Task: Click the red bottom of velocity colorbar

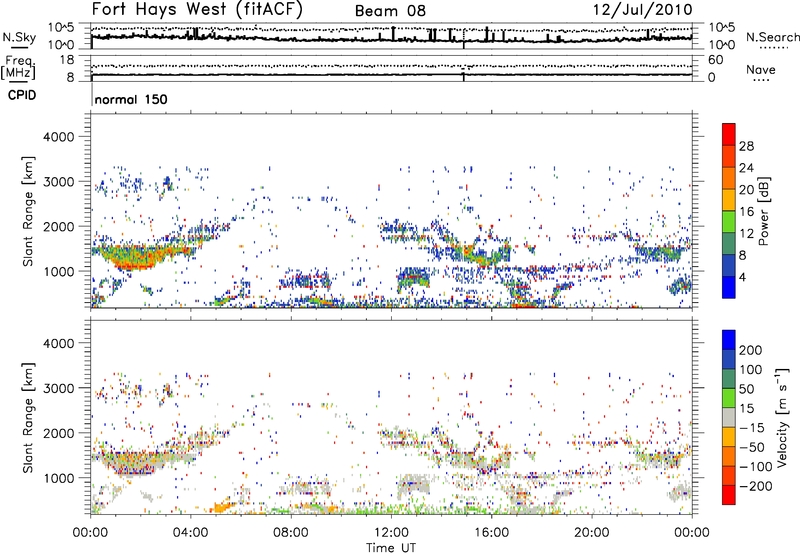Action: pyautogui.click(x=729, y=495)
